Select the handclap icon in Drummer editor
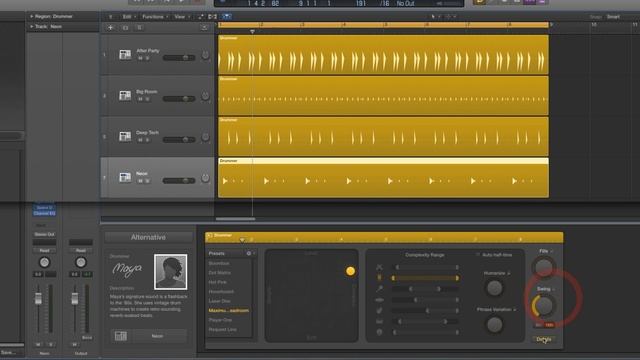 (379, 311)
